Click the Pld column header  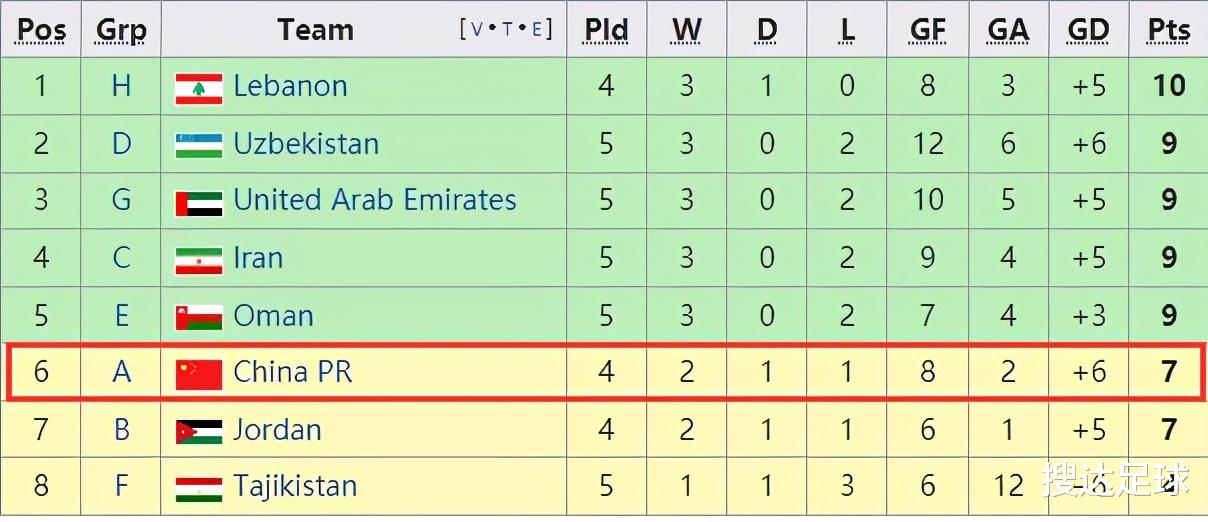pos(606,30)
